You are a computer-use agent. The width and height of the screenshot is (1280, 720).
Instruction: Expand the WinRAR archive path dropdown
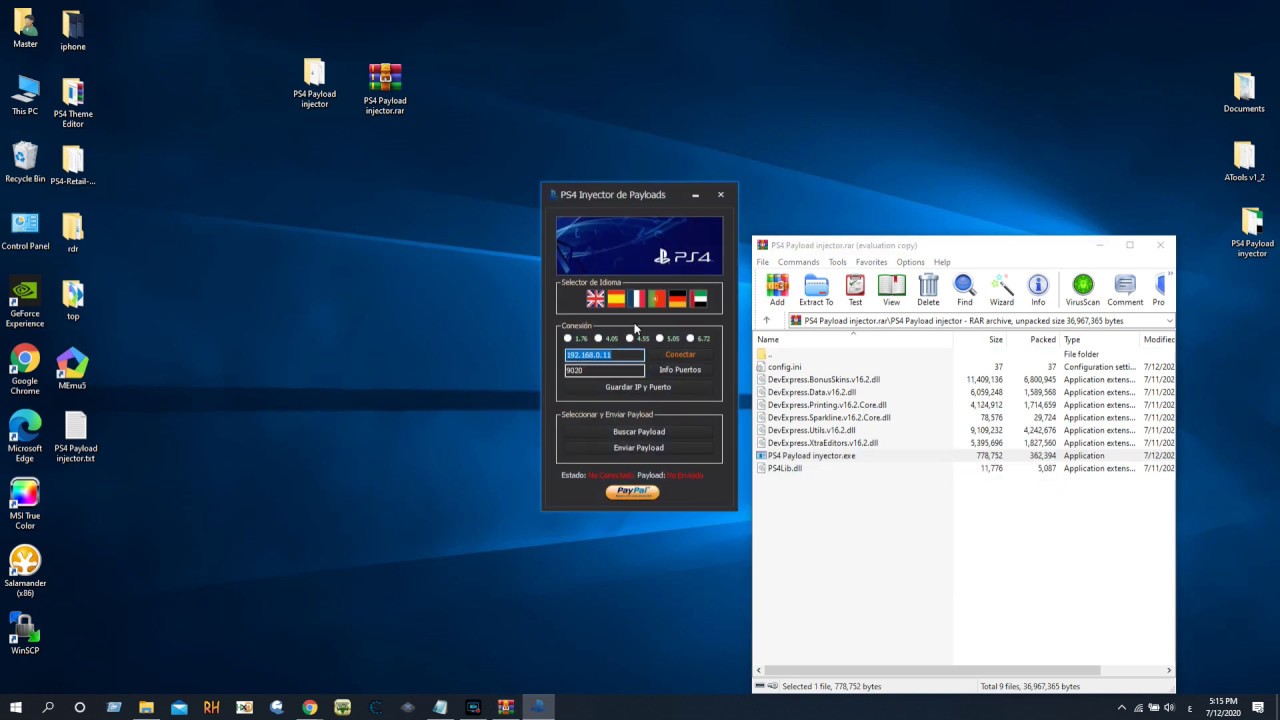coord(1168,321)
